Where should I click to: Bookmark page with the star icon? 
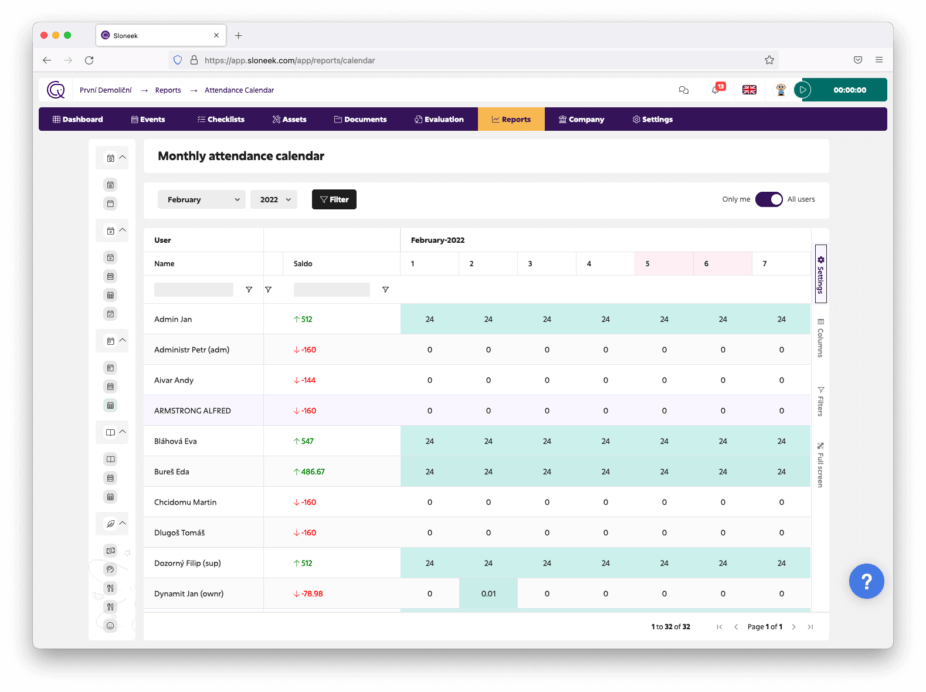(769, 60)
